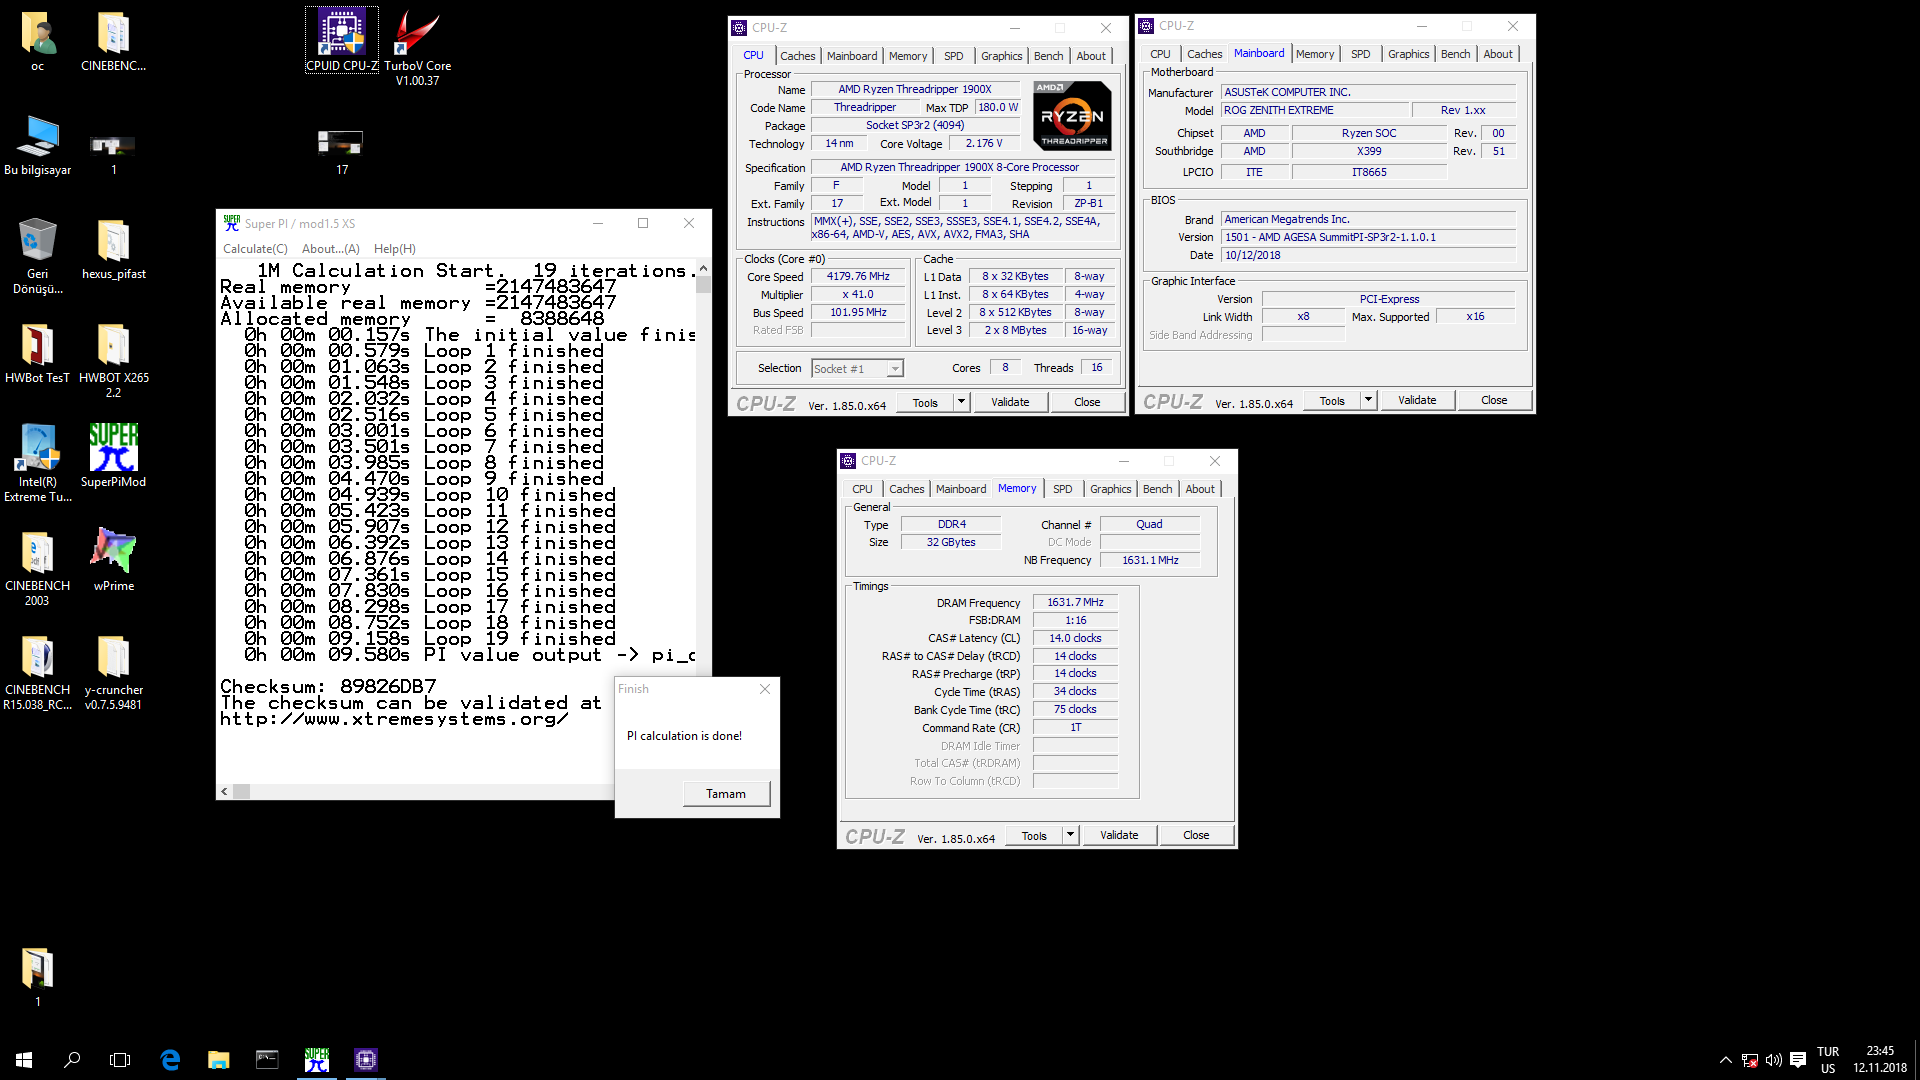Expand Tools dropdown arrow in Mainboard window
This screenshot has width=1920, height=1080.
point(1368,400)
